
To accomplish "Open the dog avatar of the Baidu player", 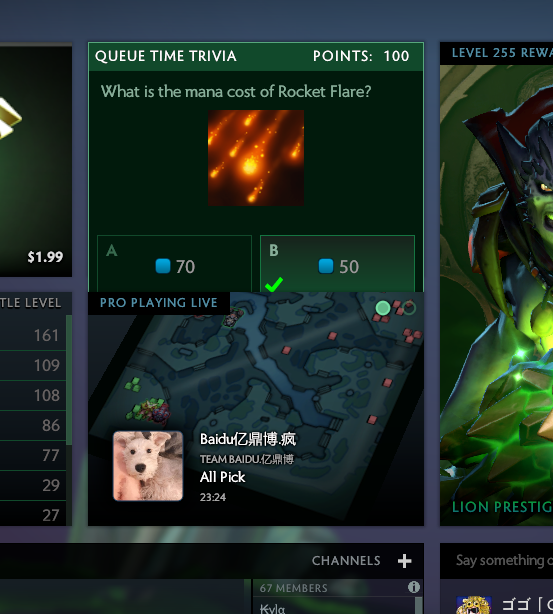I will coord(148,466).
